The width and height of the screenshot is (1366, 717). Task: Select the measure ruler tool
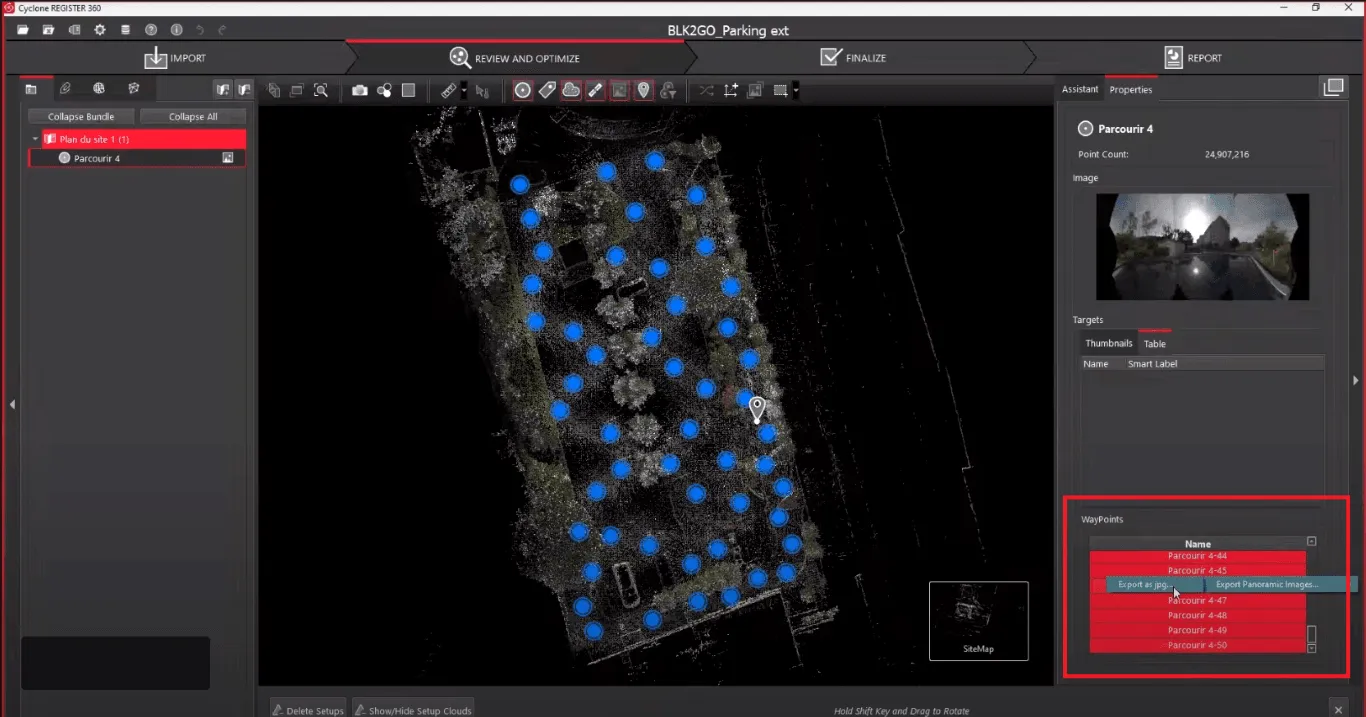pyautogui.click(x=449, y=91)
